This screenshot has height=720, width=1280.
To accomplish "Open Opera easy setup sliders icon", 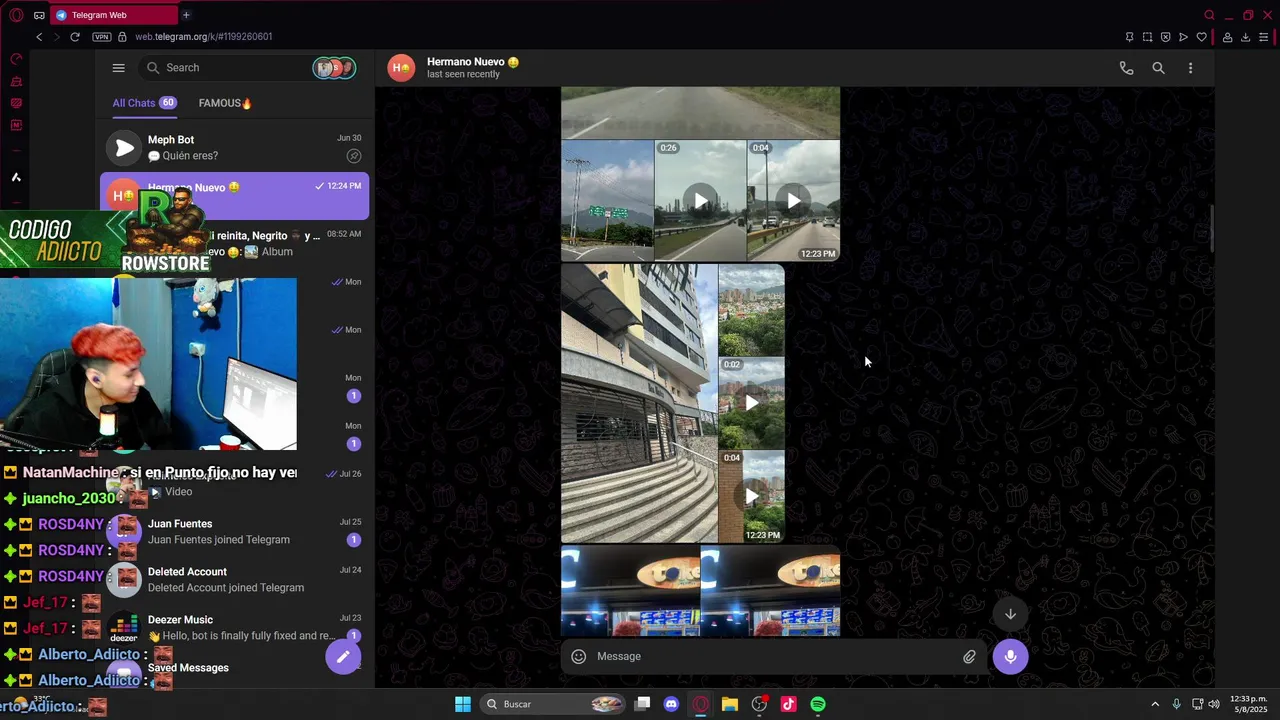I will (1264, 37).
